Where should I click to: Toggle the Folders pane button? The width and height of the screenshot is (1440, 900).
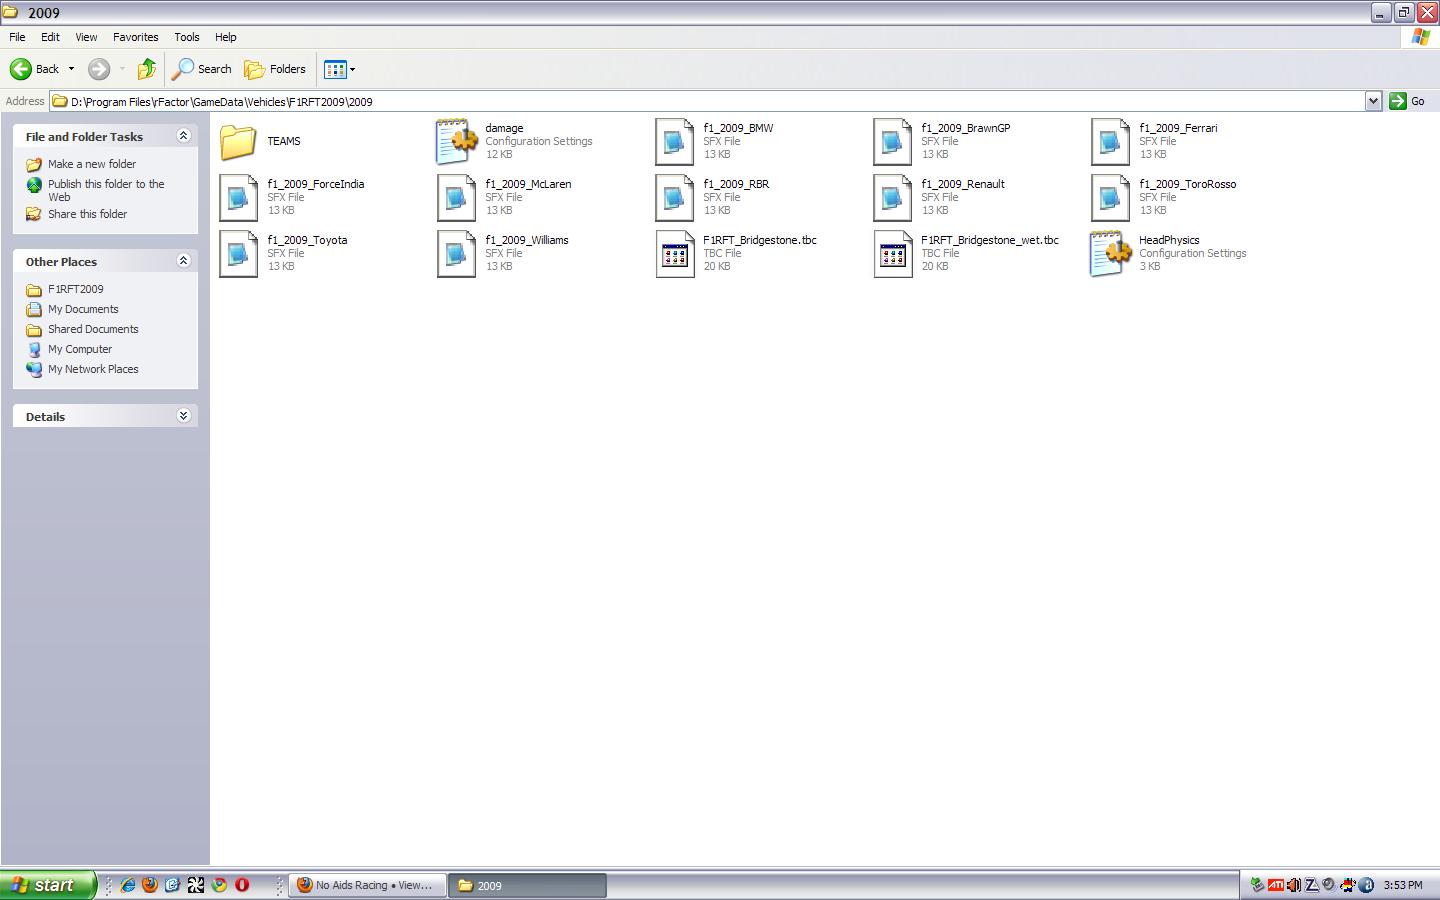tap(275, 69)
